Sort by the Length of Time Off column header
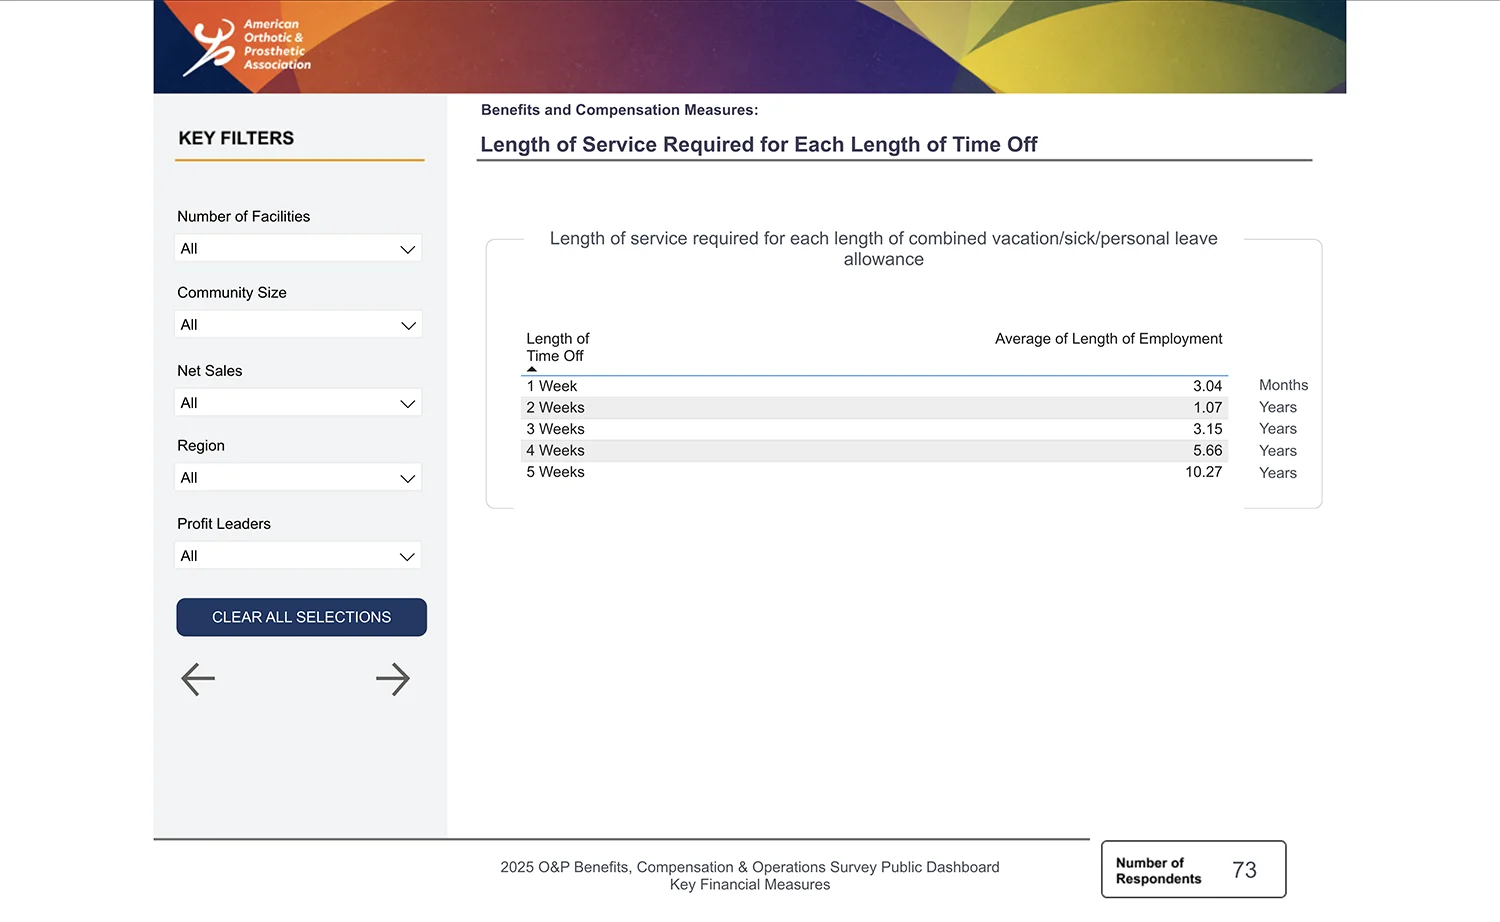Screen dimensions: 1500x922 coord(558,347)
